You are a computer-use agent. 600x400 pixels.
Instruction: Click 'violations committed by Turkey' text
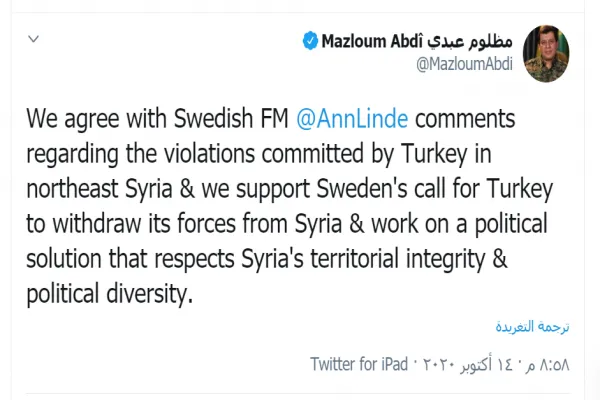point(316,153)
